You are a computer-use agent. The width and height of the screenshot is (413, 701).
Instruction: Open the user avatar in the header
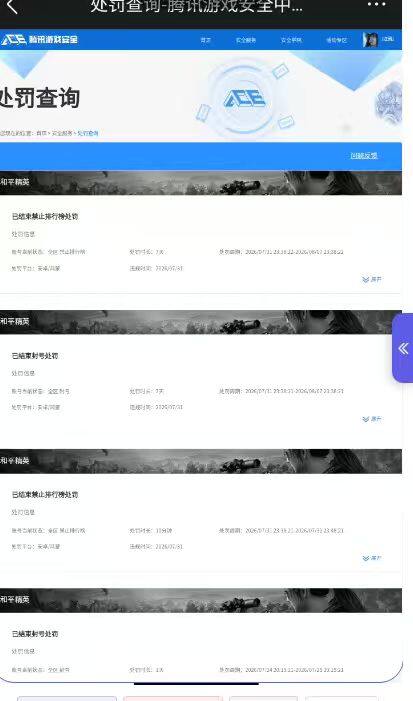370,40
